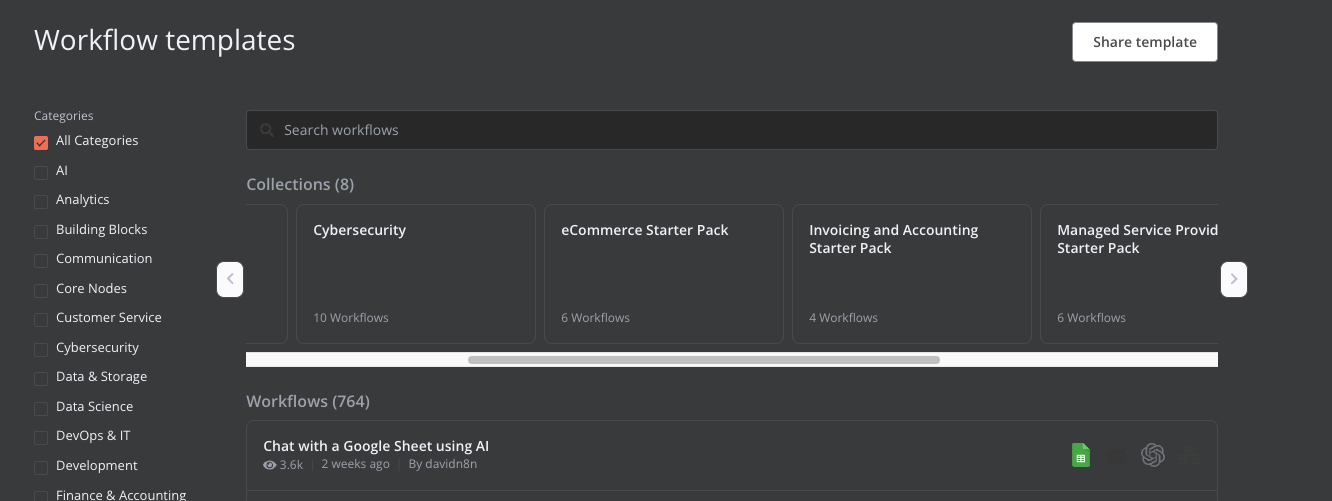Open Chat with a Google Sheet workflow

[x=376, y=446]
